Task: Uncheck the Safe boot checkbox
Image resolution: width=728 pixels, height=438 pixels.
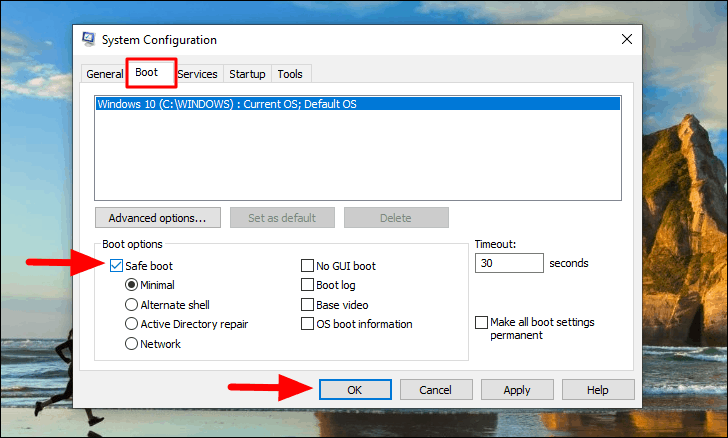Action: click(117, 266)
